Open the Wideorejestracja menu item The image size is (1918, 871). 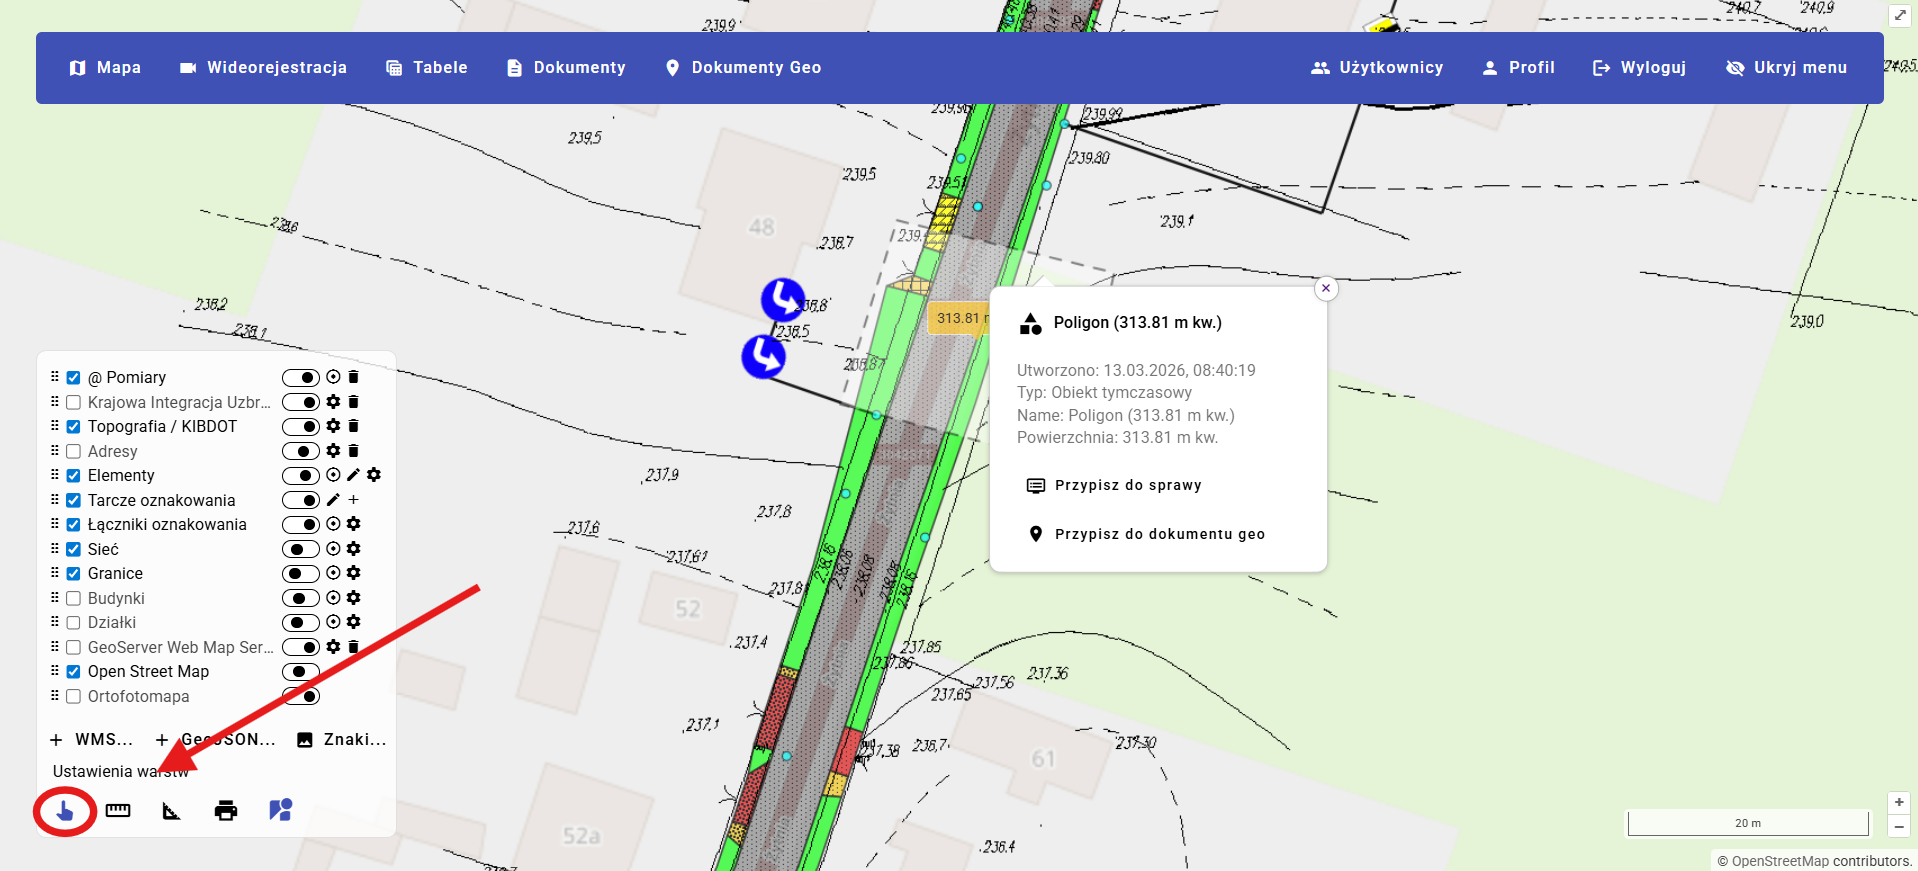click(263, 68)
